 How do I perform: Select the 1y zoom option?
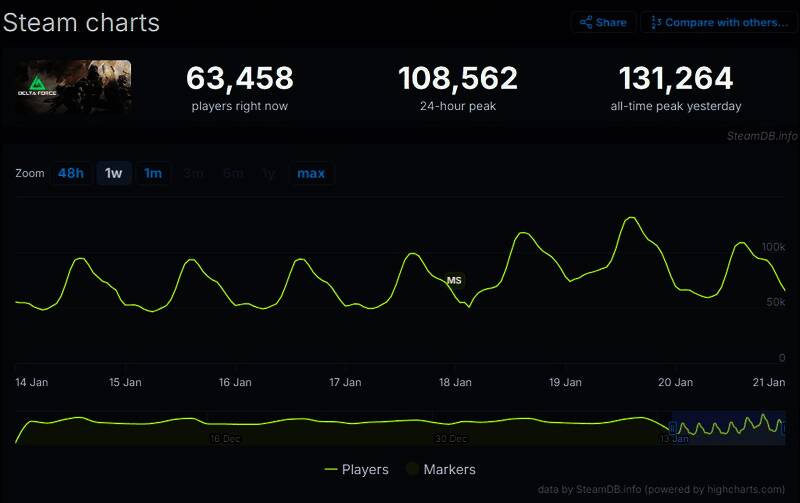pyautogui.click(x=268, y=173)
